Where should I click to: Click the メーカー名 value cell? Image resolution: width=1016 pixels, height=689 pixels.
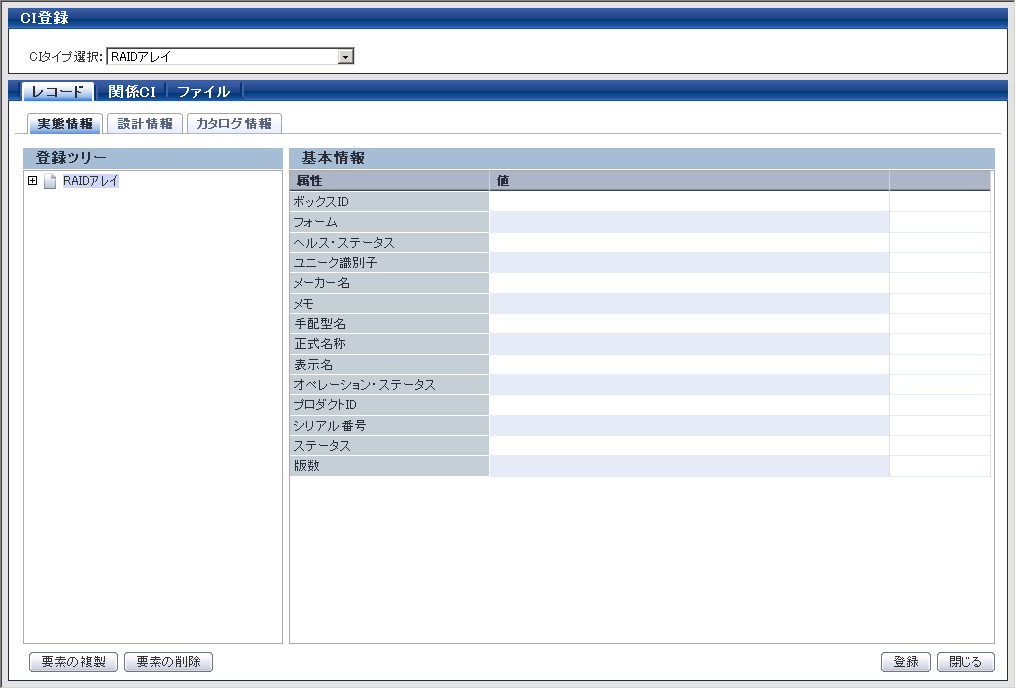(x=688, y=283)
